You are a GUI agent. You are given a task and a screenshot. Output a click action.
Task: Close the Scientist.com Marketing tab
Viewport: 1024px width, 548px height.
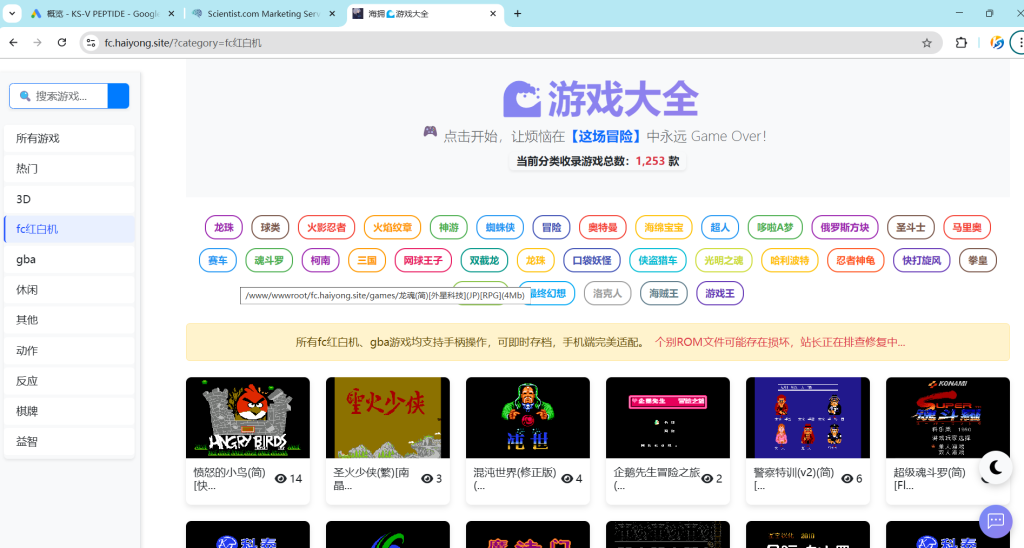click(332, 14)
